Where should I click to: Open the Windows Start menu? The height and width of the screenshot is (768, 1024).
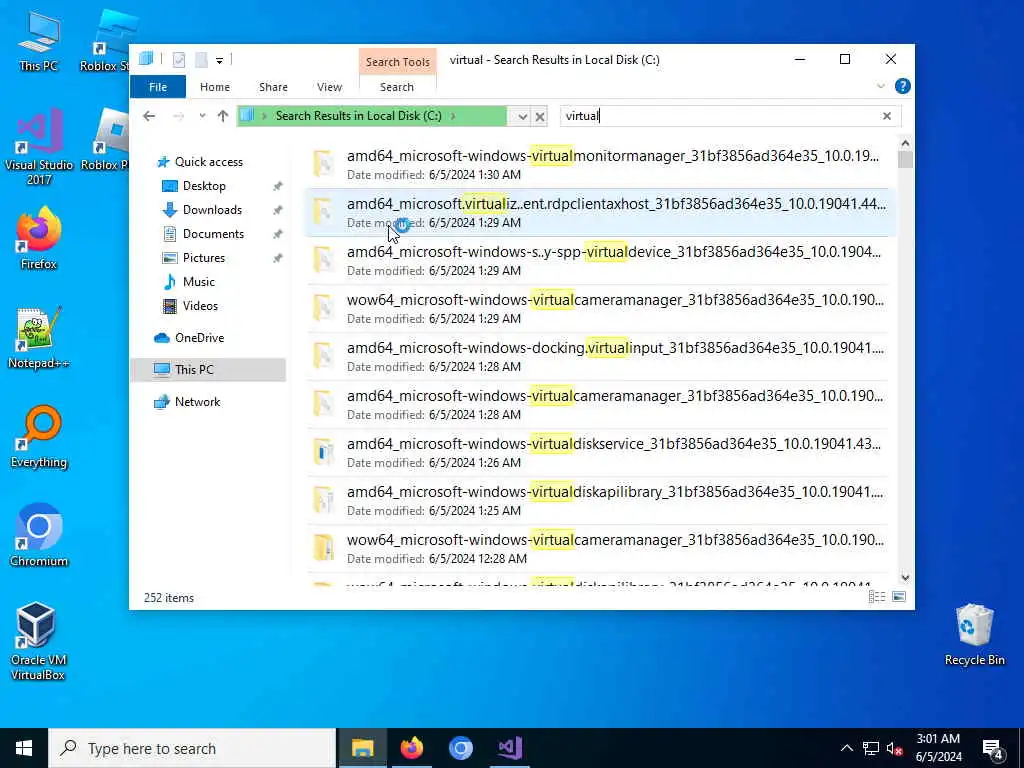click(24, 748)
